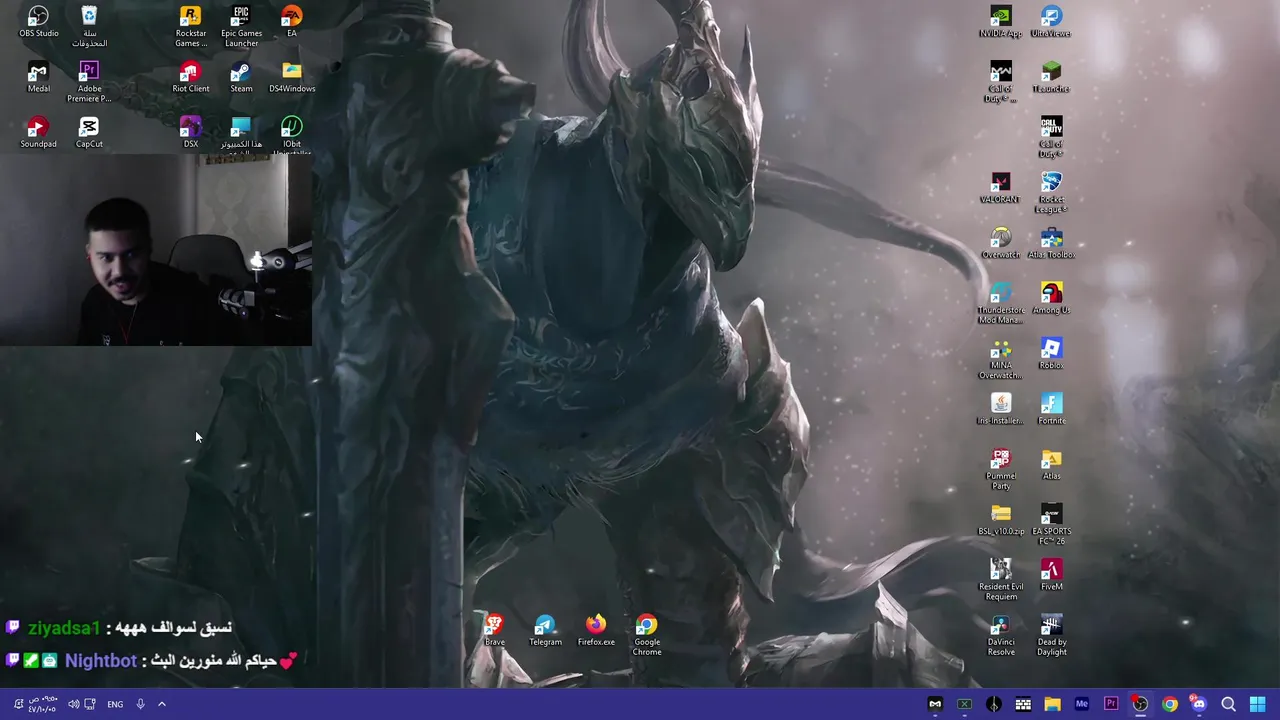Screen dimensions: 1280x720
Task: Select the DaVinci Resolve desktop icon
Action: 1000,635
